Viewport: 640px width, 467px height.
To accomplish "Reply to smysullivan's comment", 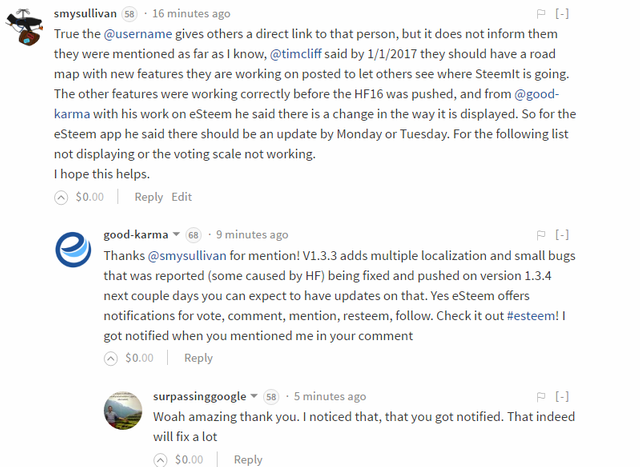I will [149, 197].
